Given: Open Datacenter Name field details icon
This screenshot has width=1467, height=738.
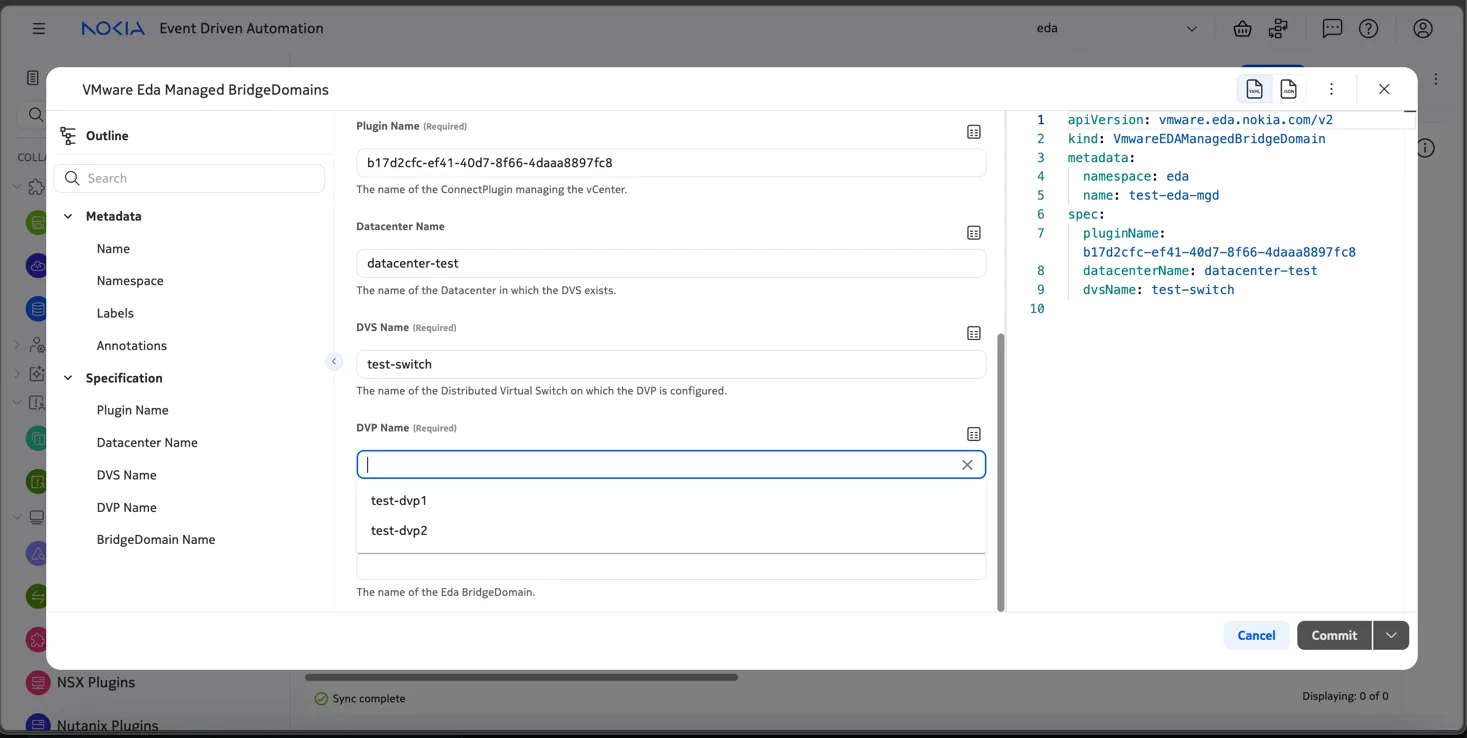Looking at the screenshot, I should (x=974, y=233).
